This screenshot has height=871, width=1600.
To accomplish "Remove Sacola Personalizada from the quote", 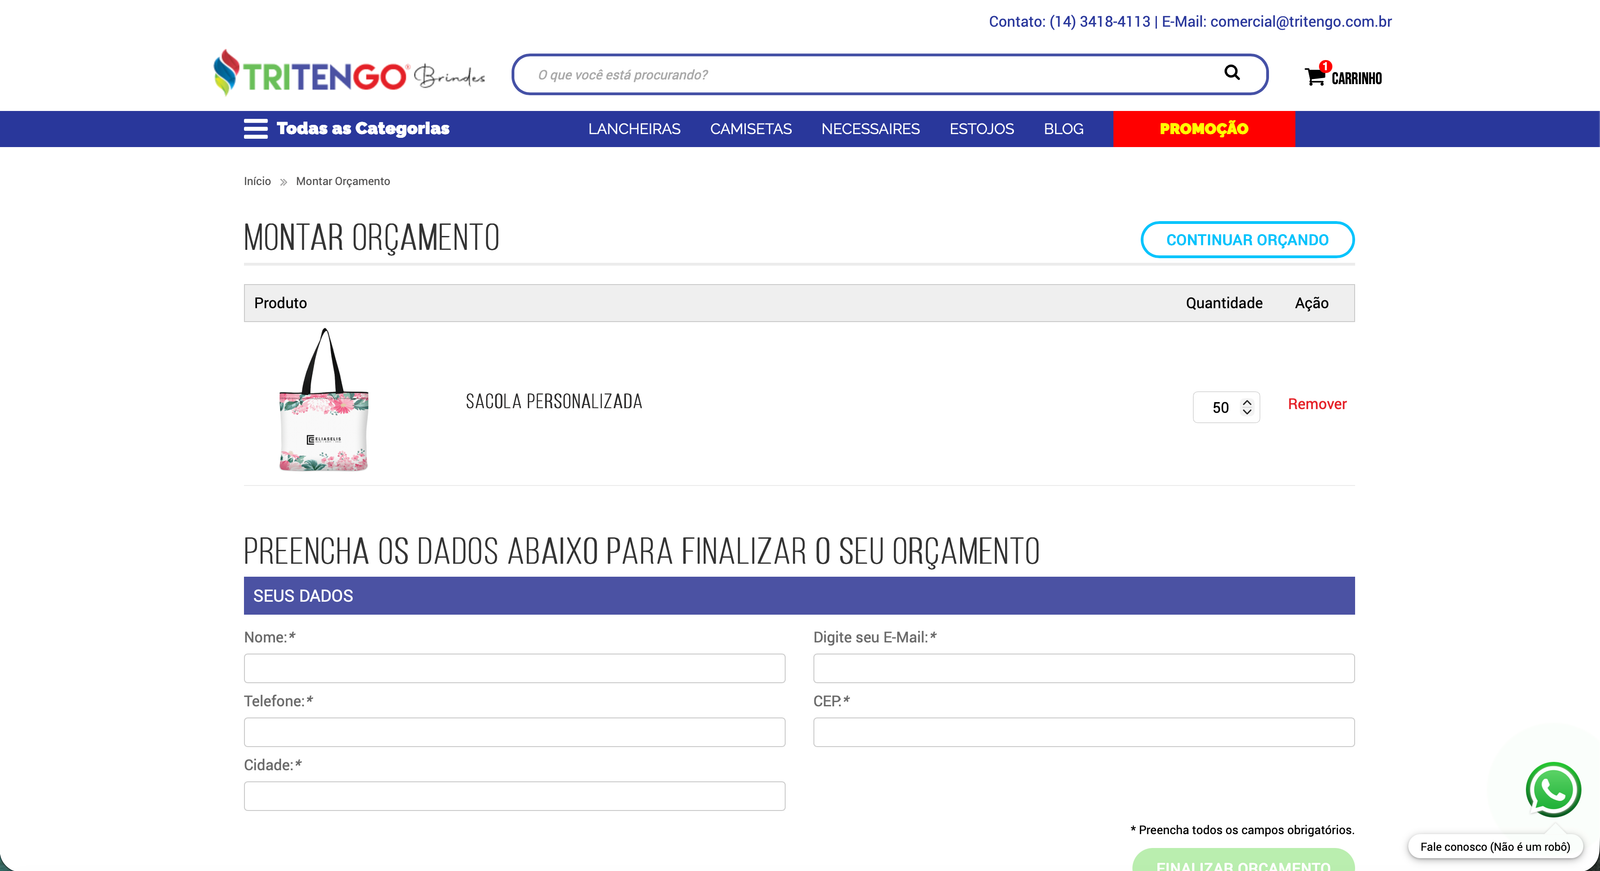I will [1317, 404].
